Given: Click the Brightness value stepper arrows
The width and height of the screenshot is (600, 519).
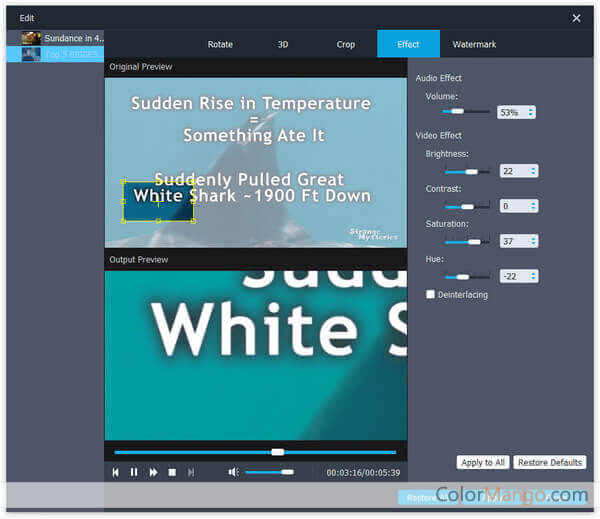Looking at the screenshot, I should pos(533,171).
